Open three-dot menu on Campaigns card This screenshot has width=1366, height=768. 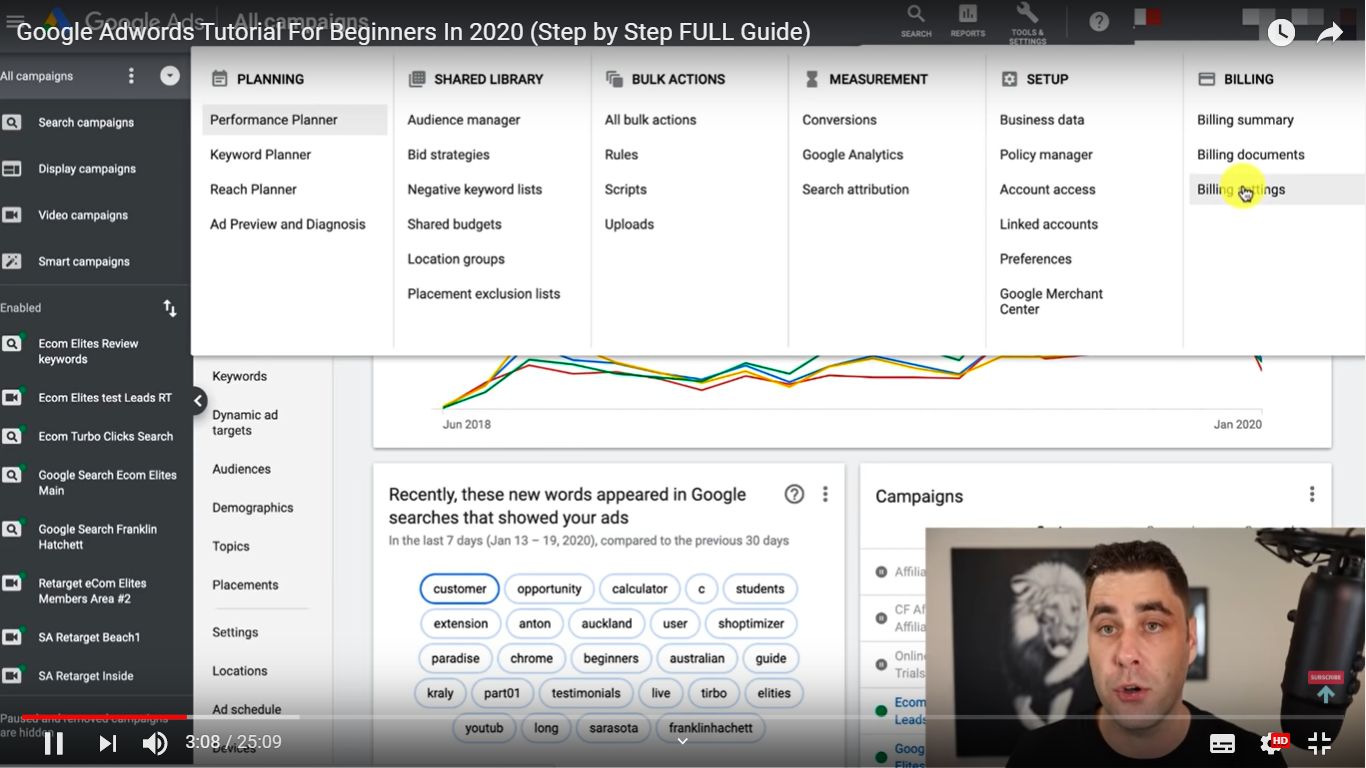(1312, 494)
